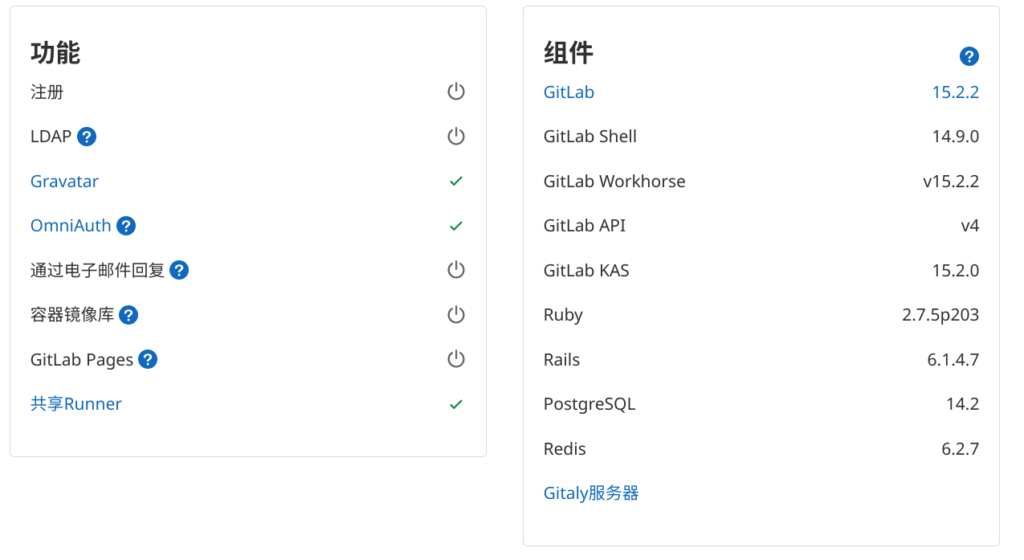Click the help icon next to 容器镜像库
Viewport: 1024px width, 560px height.
tap(128, 315)
